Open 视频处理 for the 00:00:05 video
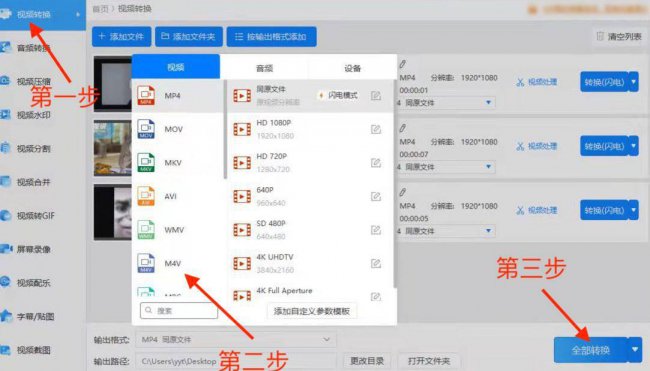This screenshot has height=371, width=650. (537, 211)
